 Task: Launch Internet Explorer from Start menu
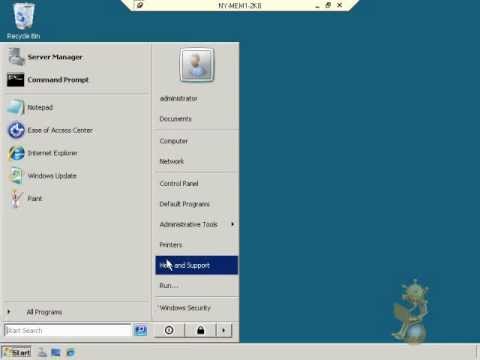(77, 153)
